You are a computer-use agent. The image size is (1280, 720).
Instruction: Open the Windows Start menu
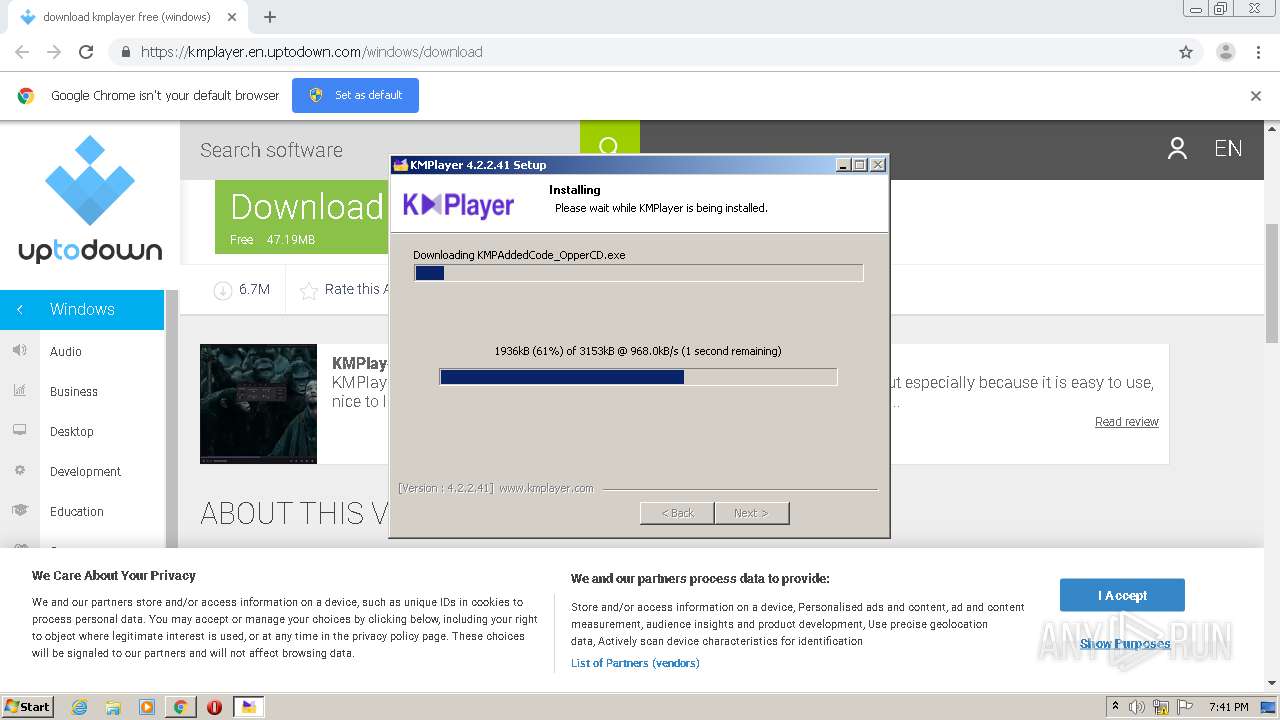[27, 706]
